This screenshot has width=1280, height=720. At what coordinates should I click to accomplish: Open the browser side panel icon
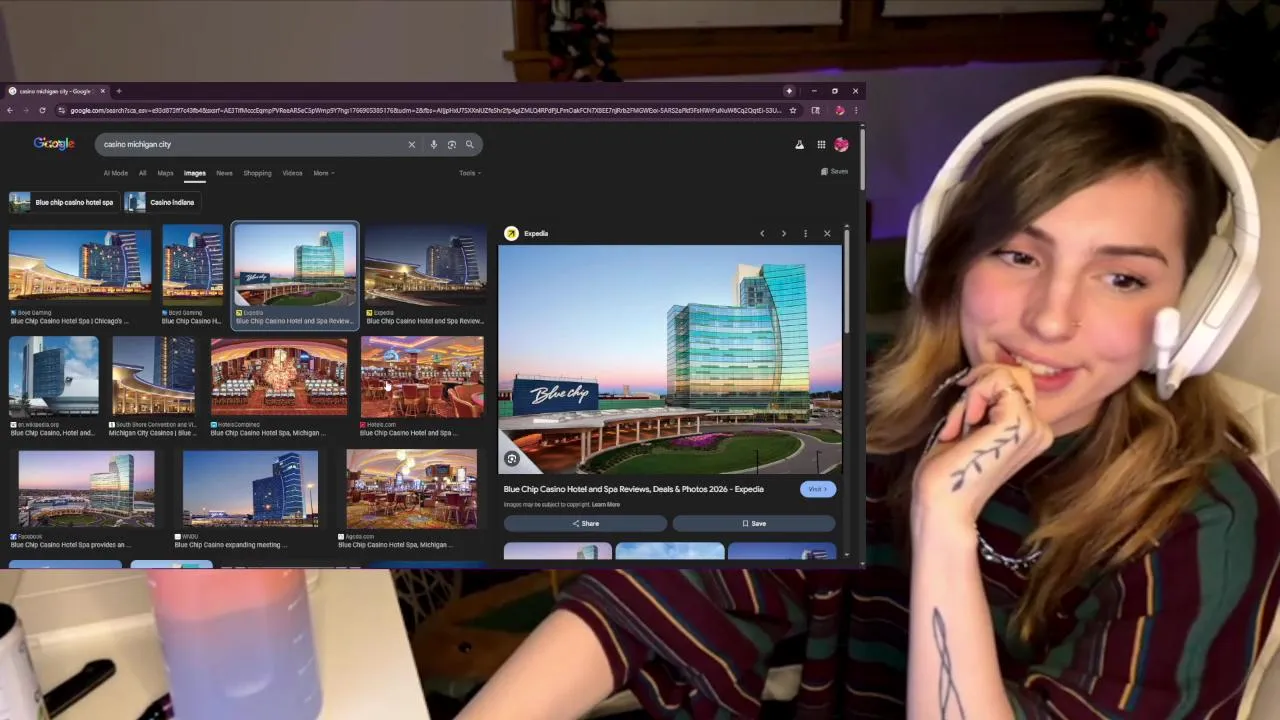(x=816, y=110)
